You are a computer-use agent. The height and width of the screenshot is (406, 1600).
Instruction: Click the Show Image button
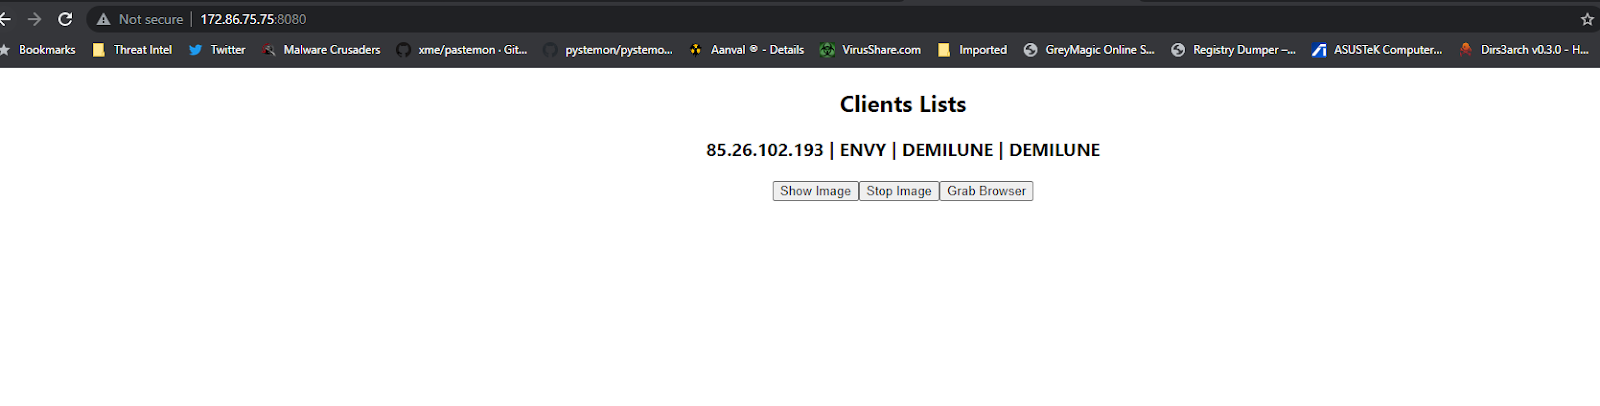pyautogui.click(x=815, y=191)
